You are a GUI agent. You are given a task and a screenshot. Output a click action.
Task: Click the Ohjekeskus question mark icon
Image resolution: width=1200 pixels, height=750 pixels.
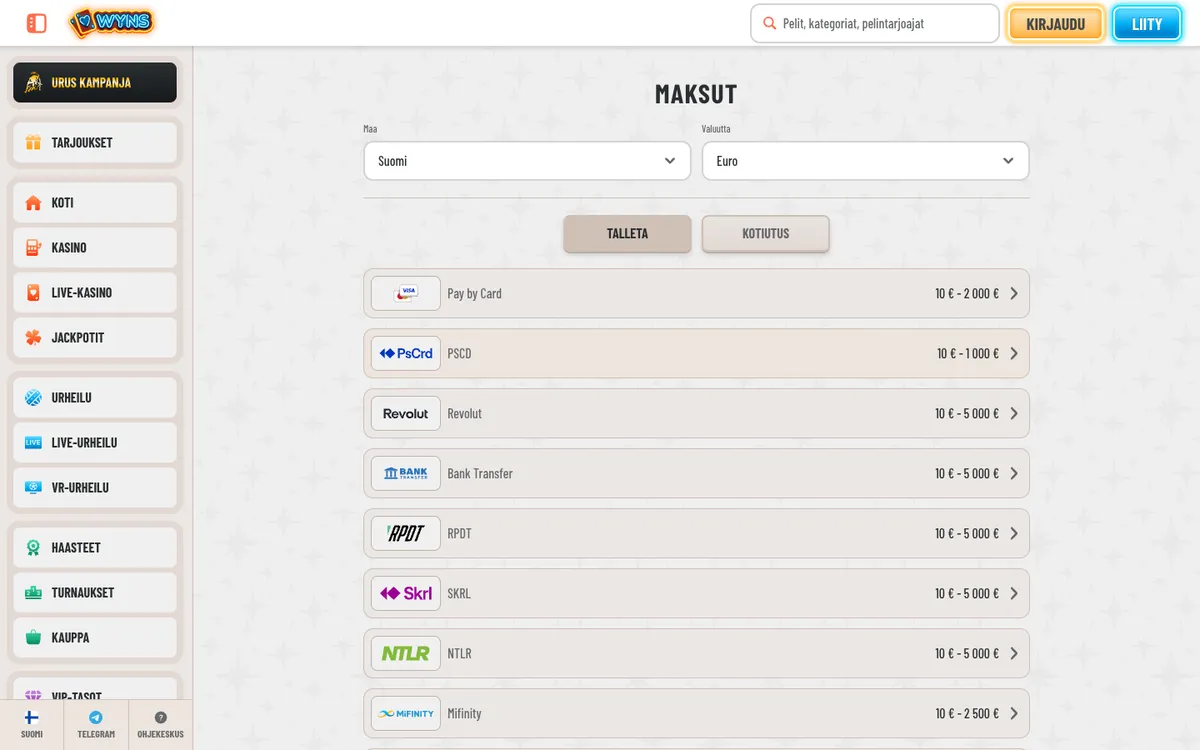tap(160, 718)
